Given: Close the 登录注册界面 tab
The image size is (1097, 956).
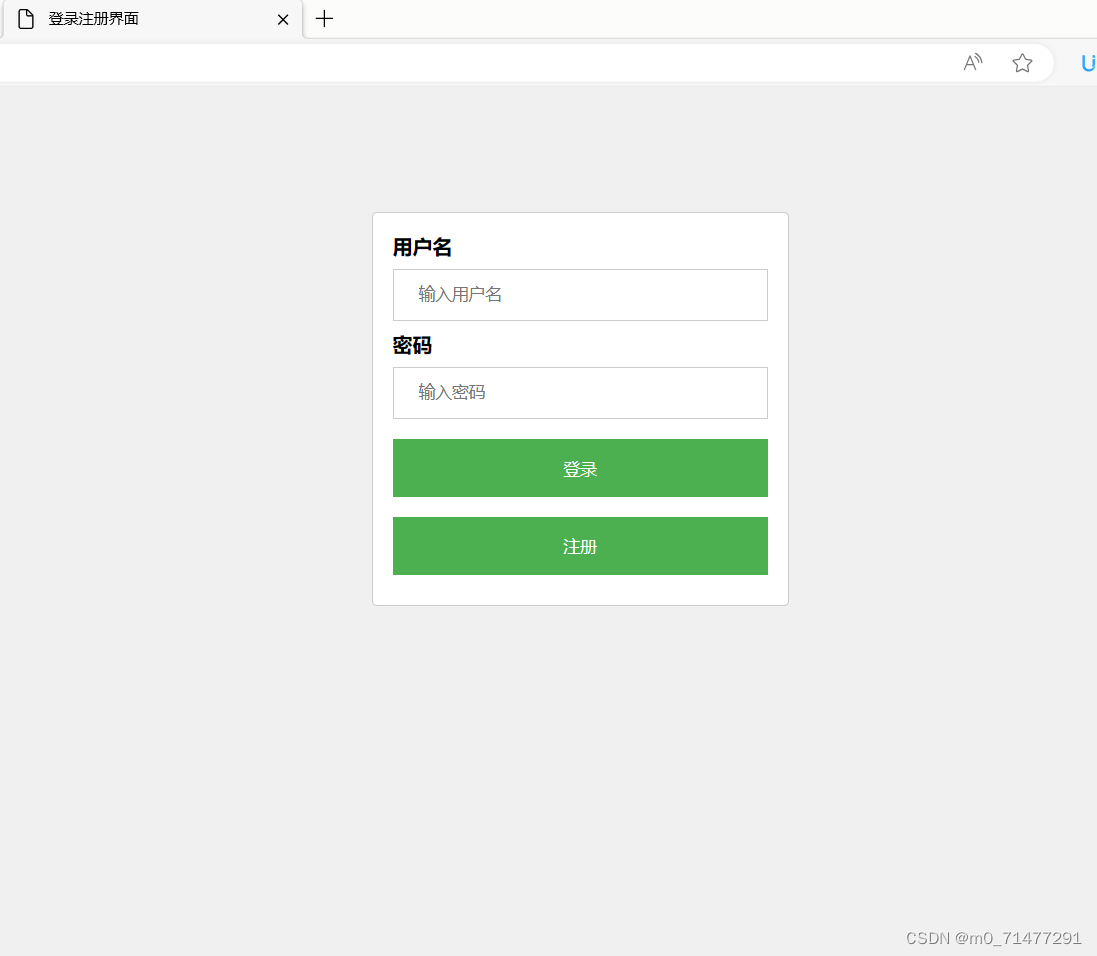Looking at the screenshot, I should click(x=283, y=20).
